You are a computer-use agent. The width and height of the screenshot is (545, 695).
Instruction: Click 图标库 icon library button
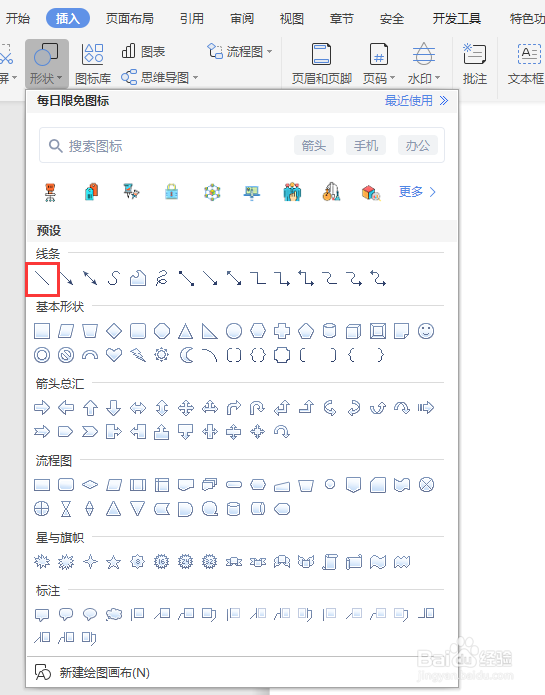click(x=93, y=64)
